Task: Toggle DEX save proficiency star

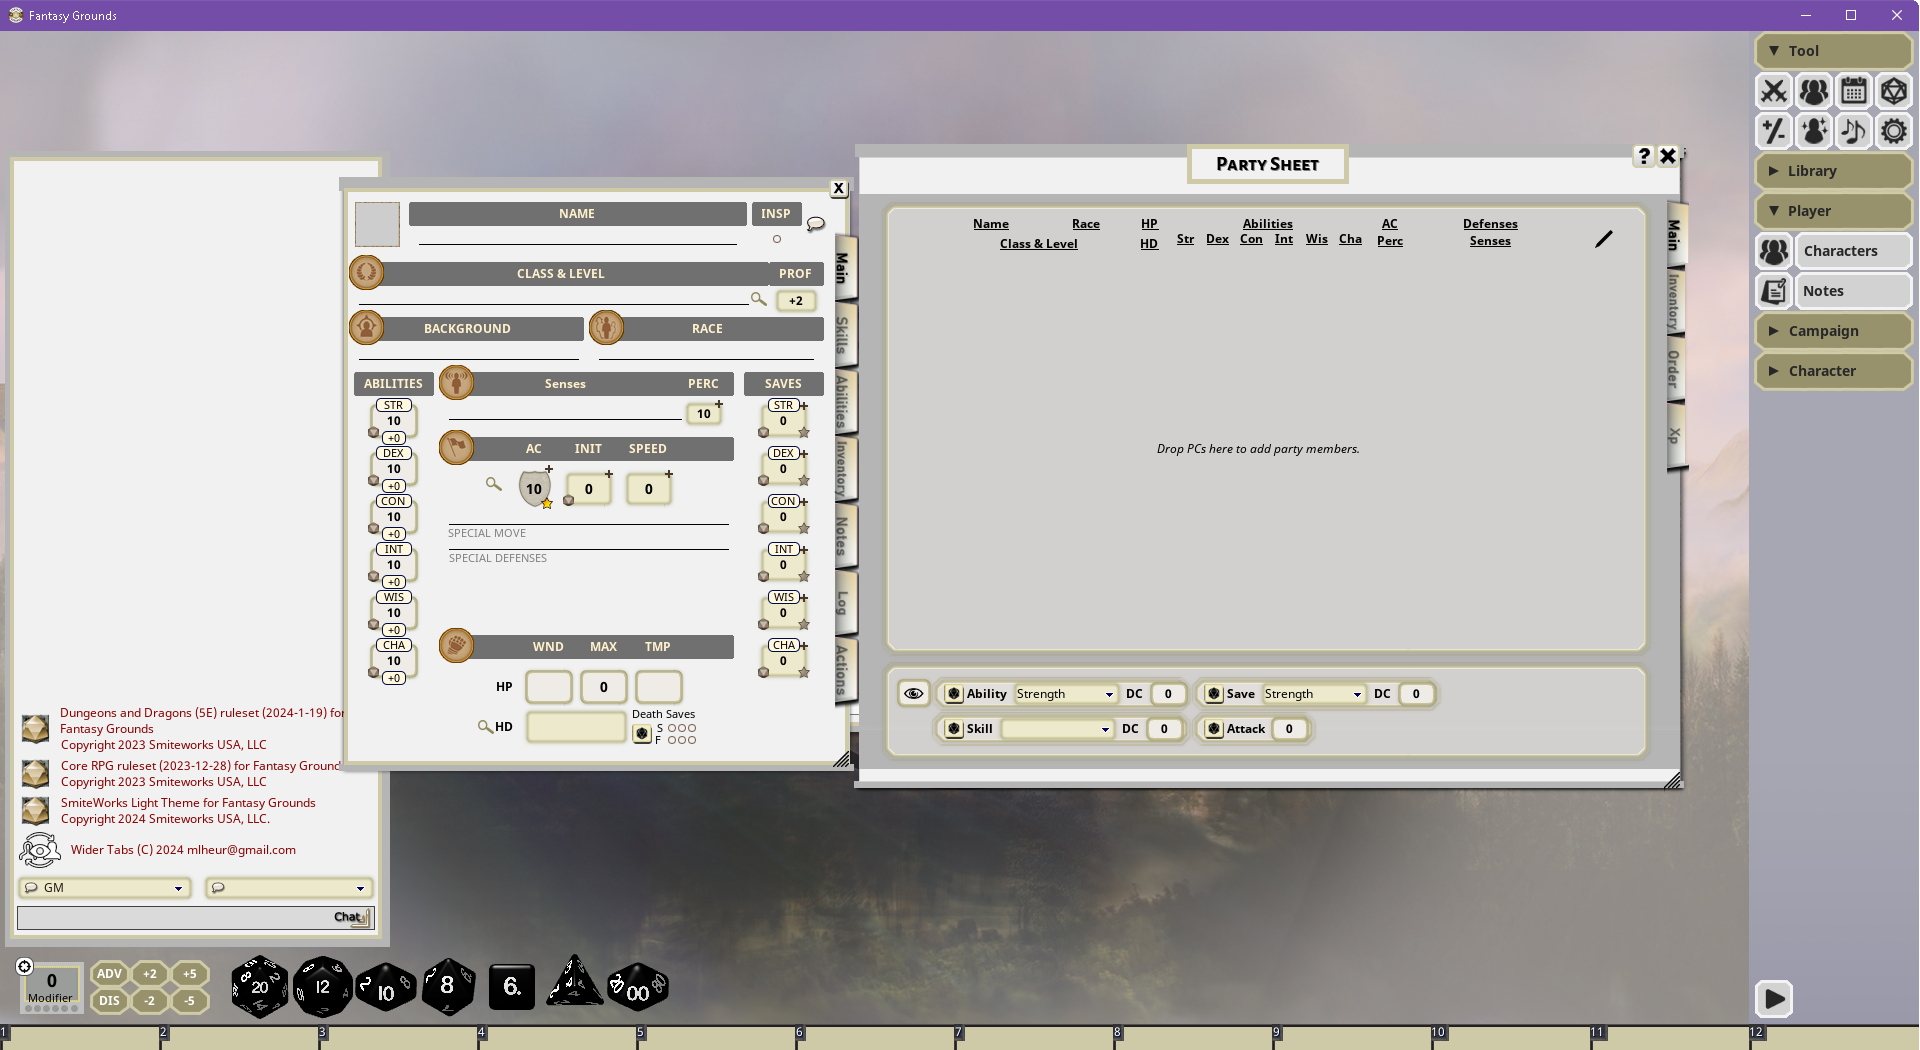Action: coord(803,481)
